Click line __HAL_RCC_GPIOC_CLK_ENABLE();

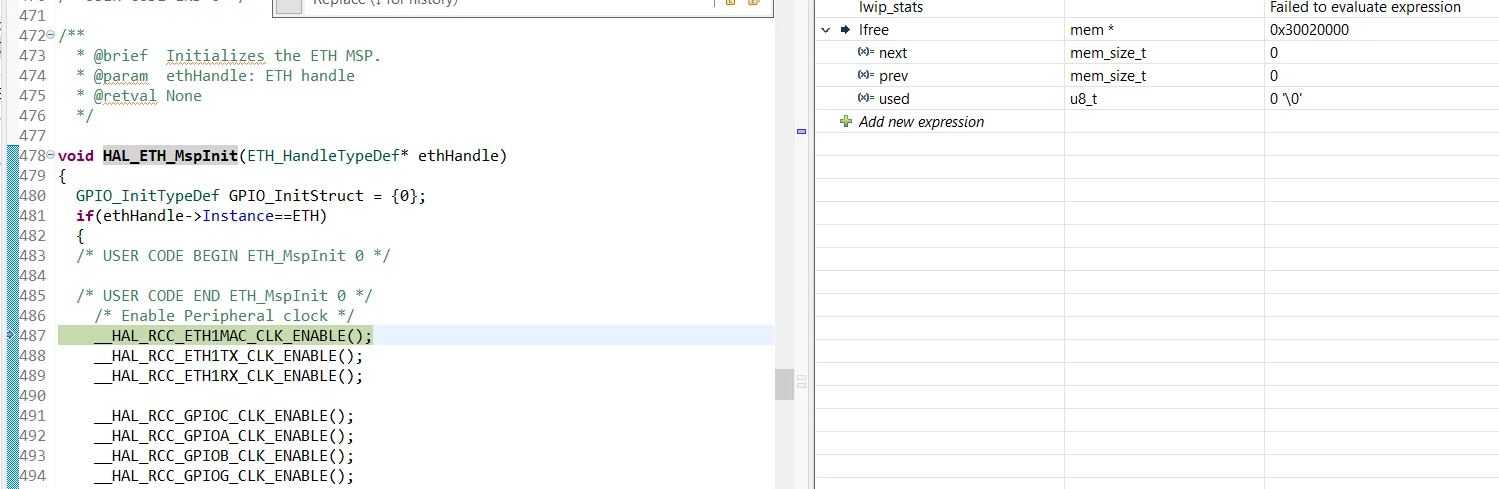point(224,415)
